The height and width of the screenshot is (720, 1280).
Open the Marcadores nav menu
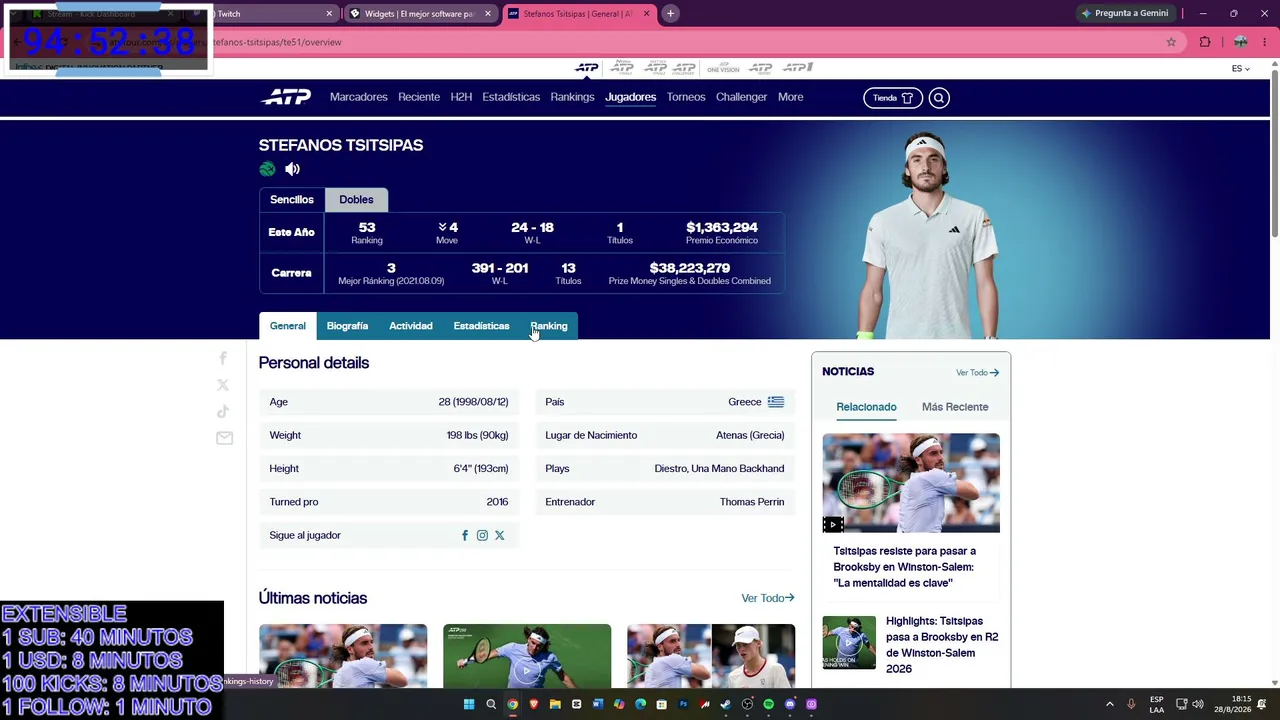coord(359,97)
